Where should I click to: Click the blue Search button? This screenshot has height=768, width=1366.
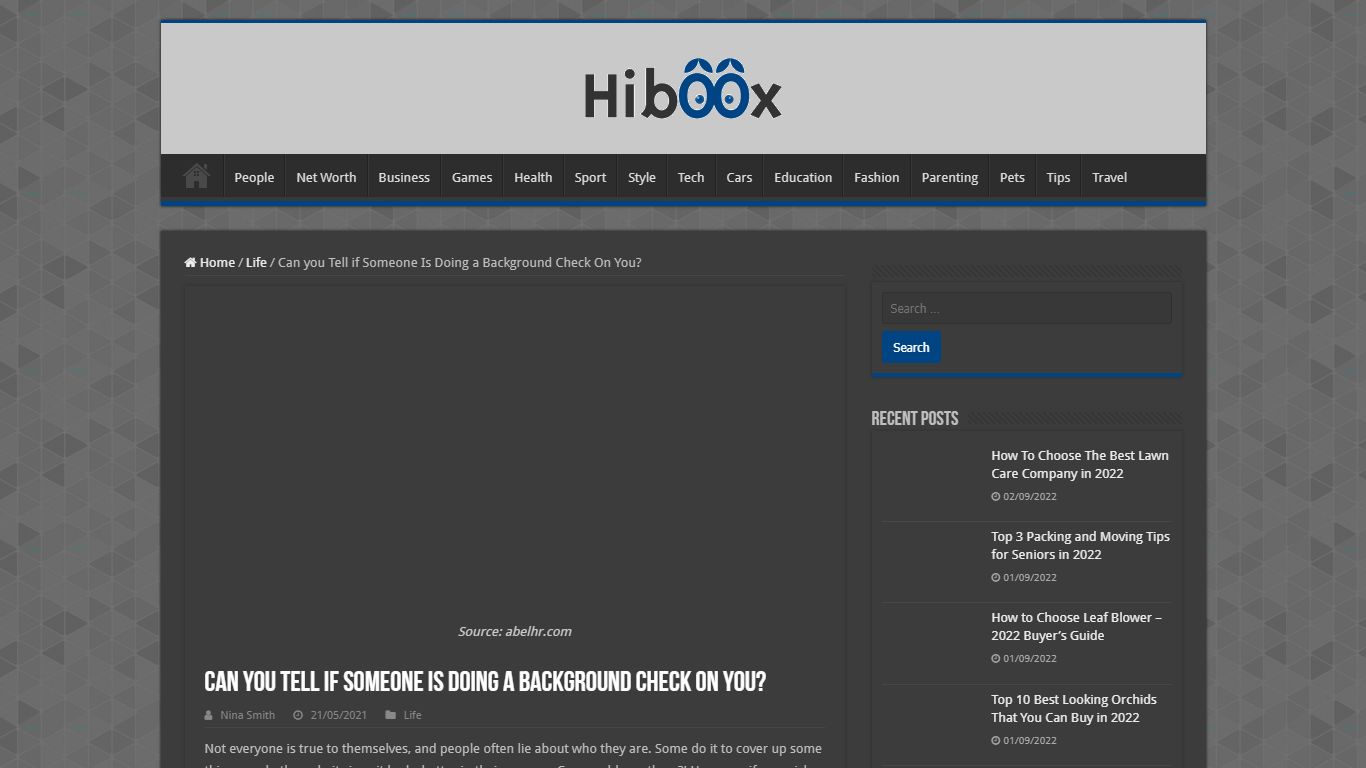[911, 347]
